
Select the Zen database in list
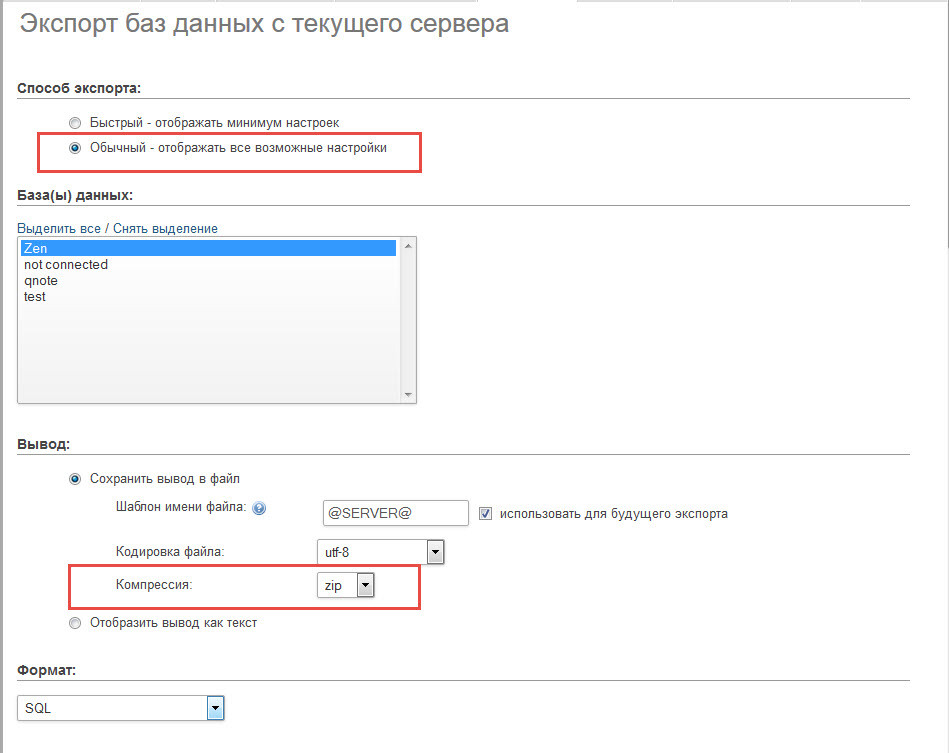[x=209, y=248]
